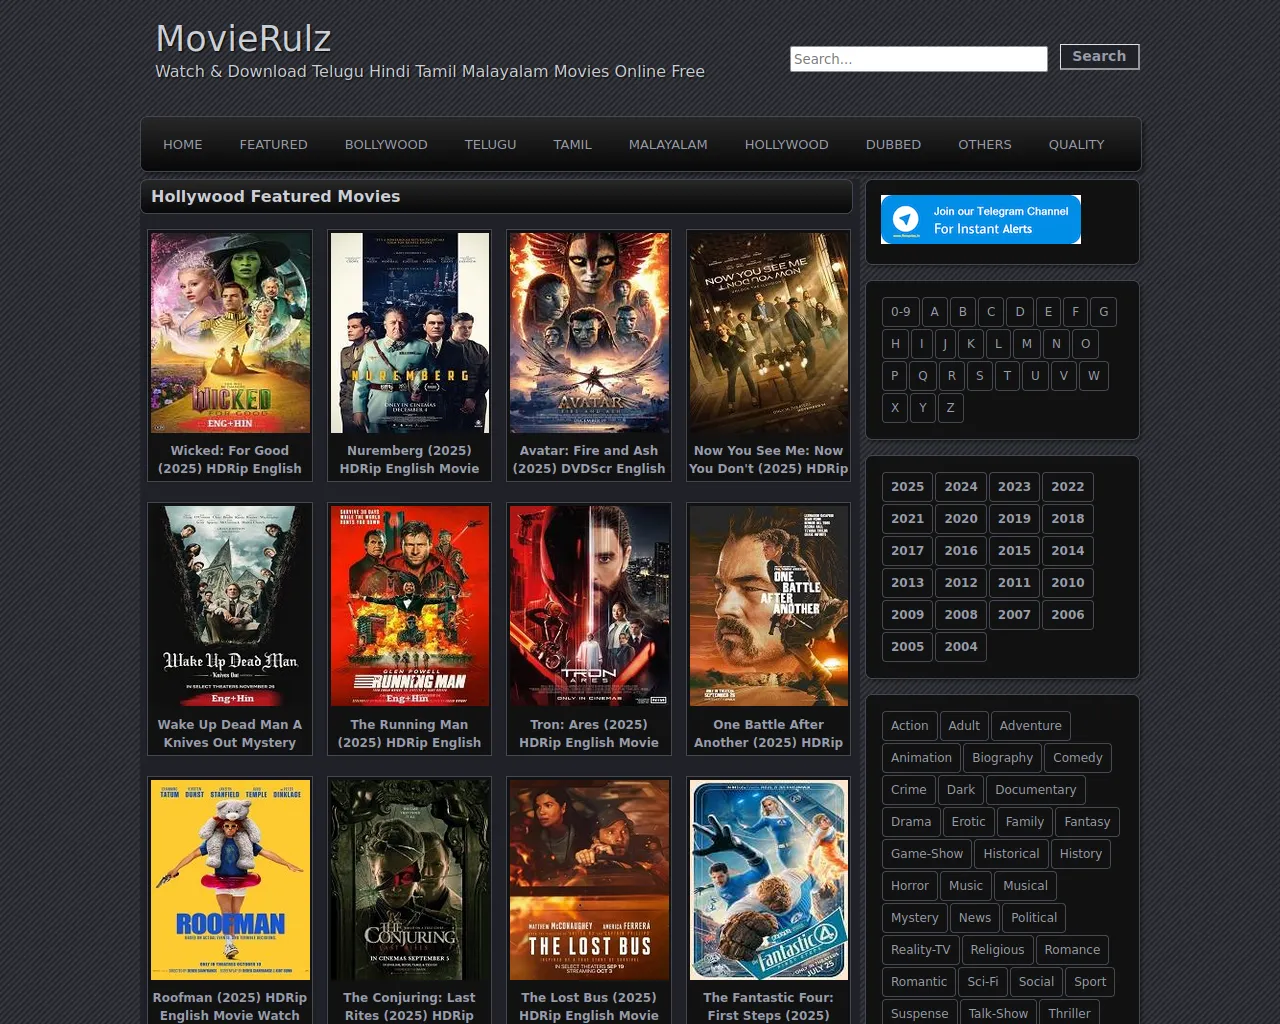This screenshot has width=1280, height=1024.
Task: Select the Comedy genre tag
Action: 1078,758
